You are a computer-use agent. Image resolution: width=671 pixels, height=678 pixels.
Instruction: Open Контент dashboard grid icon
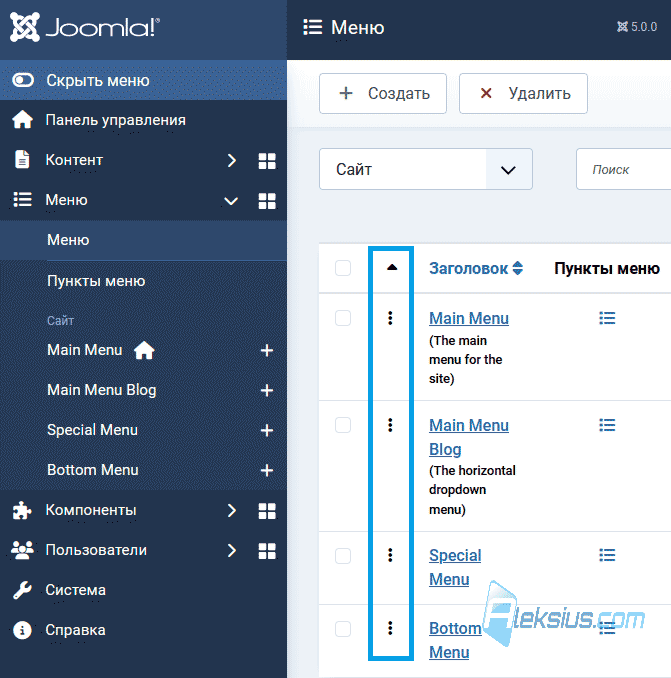pos(267,161)
